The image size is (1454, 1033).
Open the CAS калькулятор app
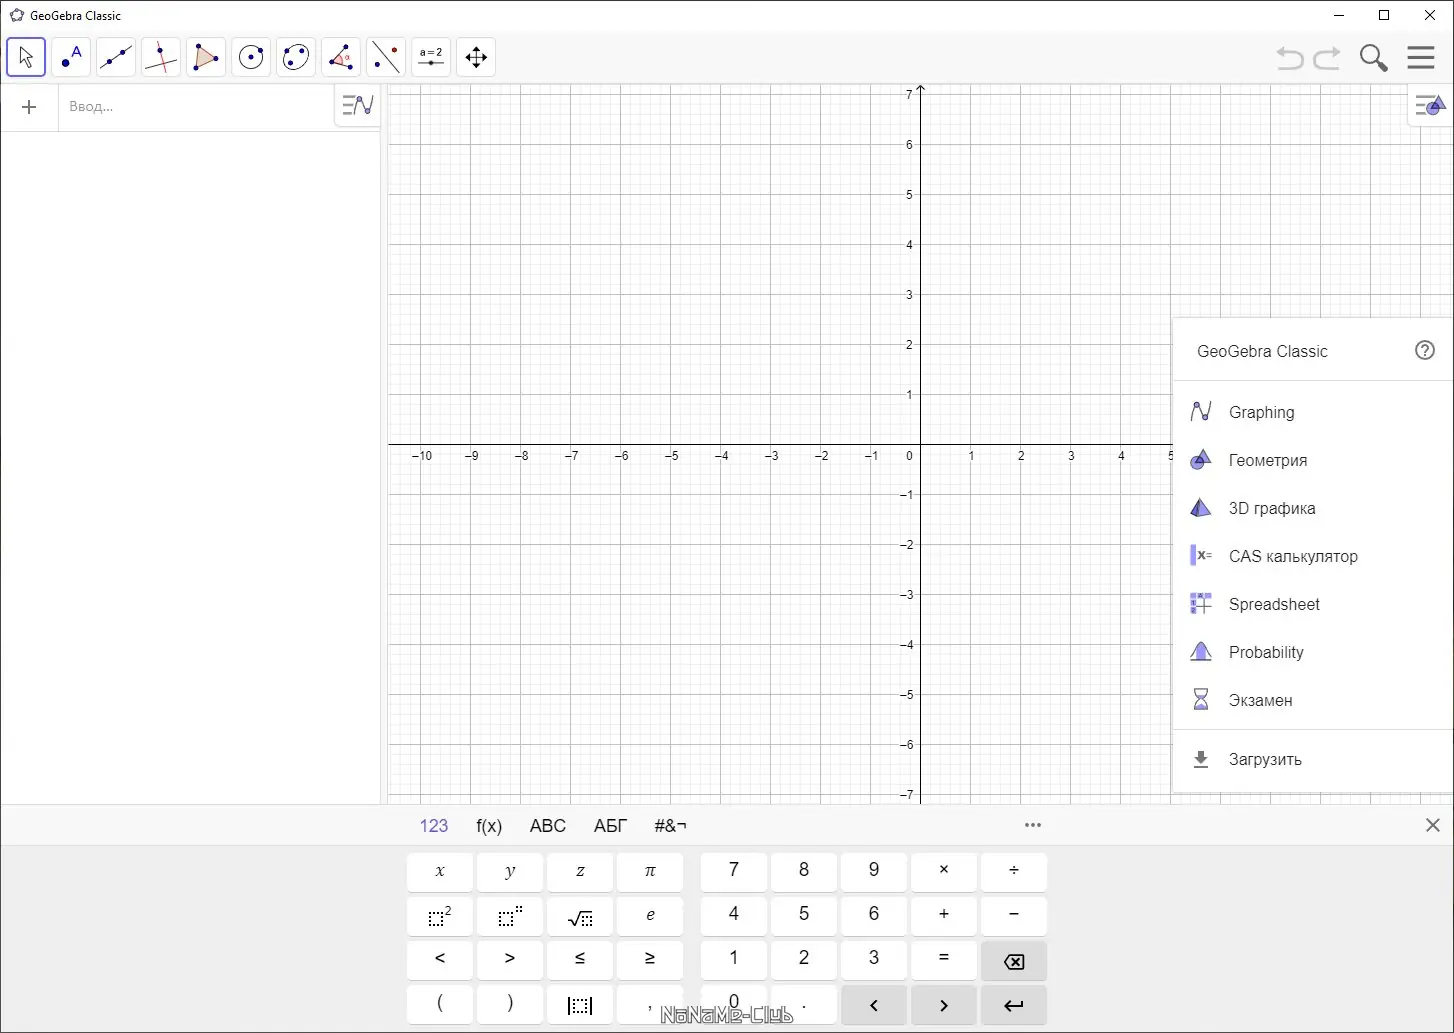(x=1312, y=556)
